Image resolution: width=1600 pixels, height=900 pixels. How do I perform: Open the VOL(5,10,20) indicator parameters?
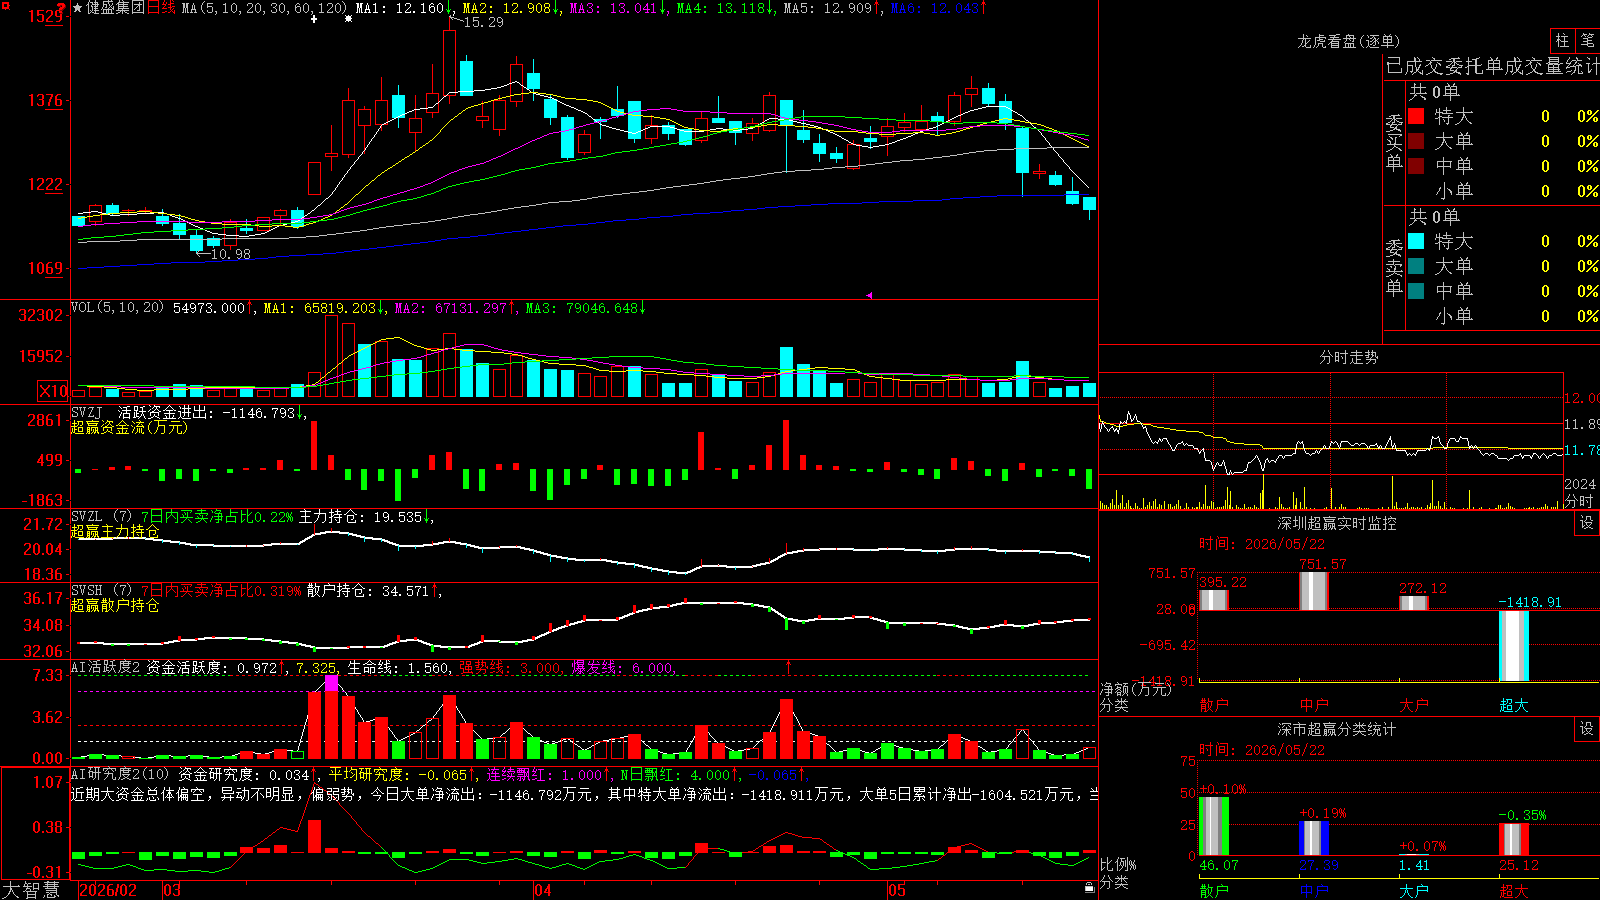coord(117,308)
